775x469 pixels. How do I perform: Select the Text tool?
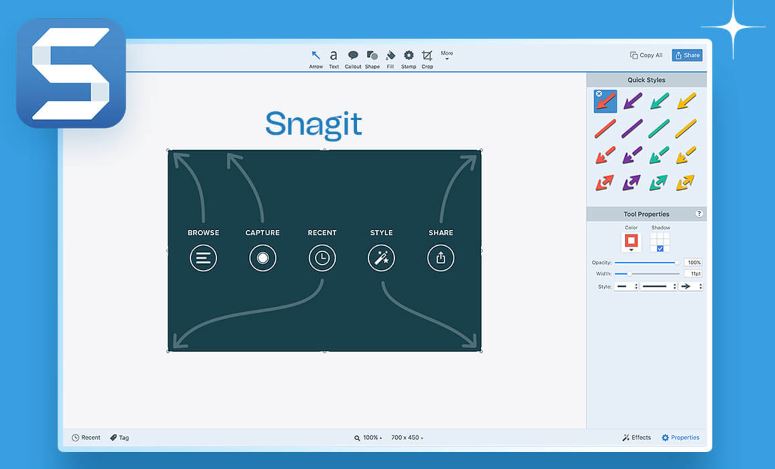pyautogui.click(x=334, y=59)
